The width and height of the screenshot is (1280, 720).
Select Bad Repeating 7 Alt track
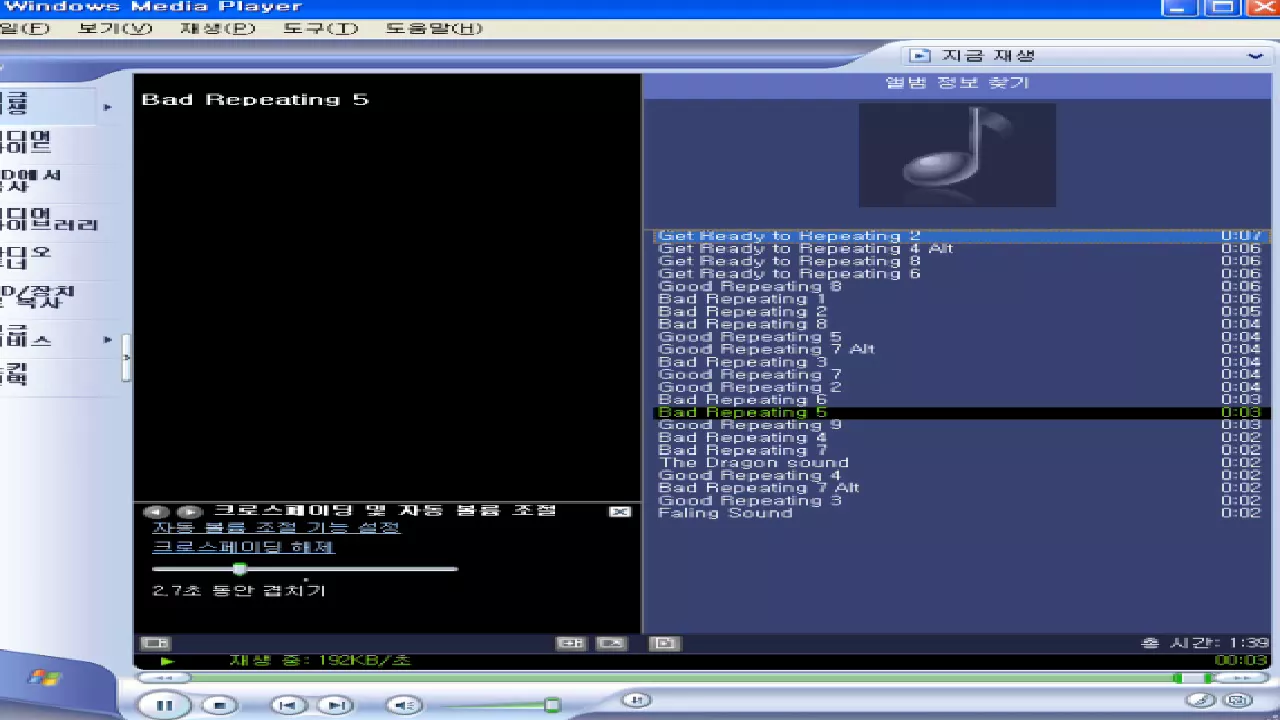pos(961,488)
